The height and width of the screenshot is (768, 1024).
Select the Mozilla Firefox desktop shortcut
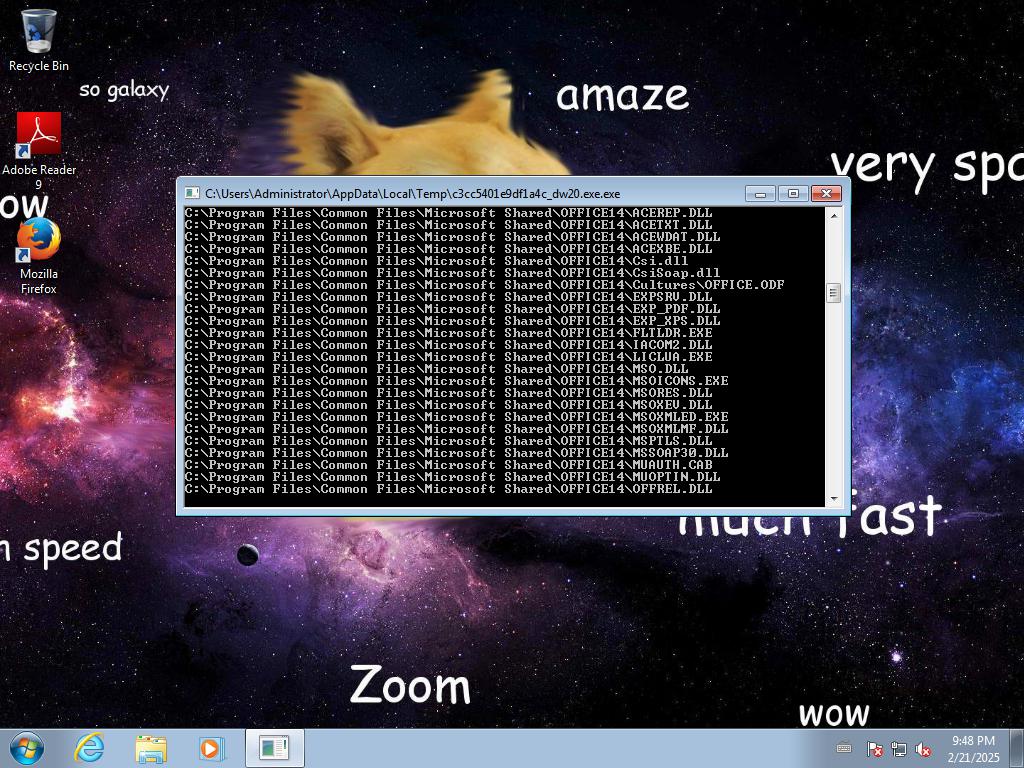pyautogui.click(x=39, y=256)
